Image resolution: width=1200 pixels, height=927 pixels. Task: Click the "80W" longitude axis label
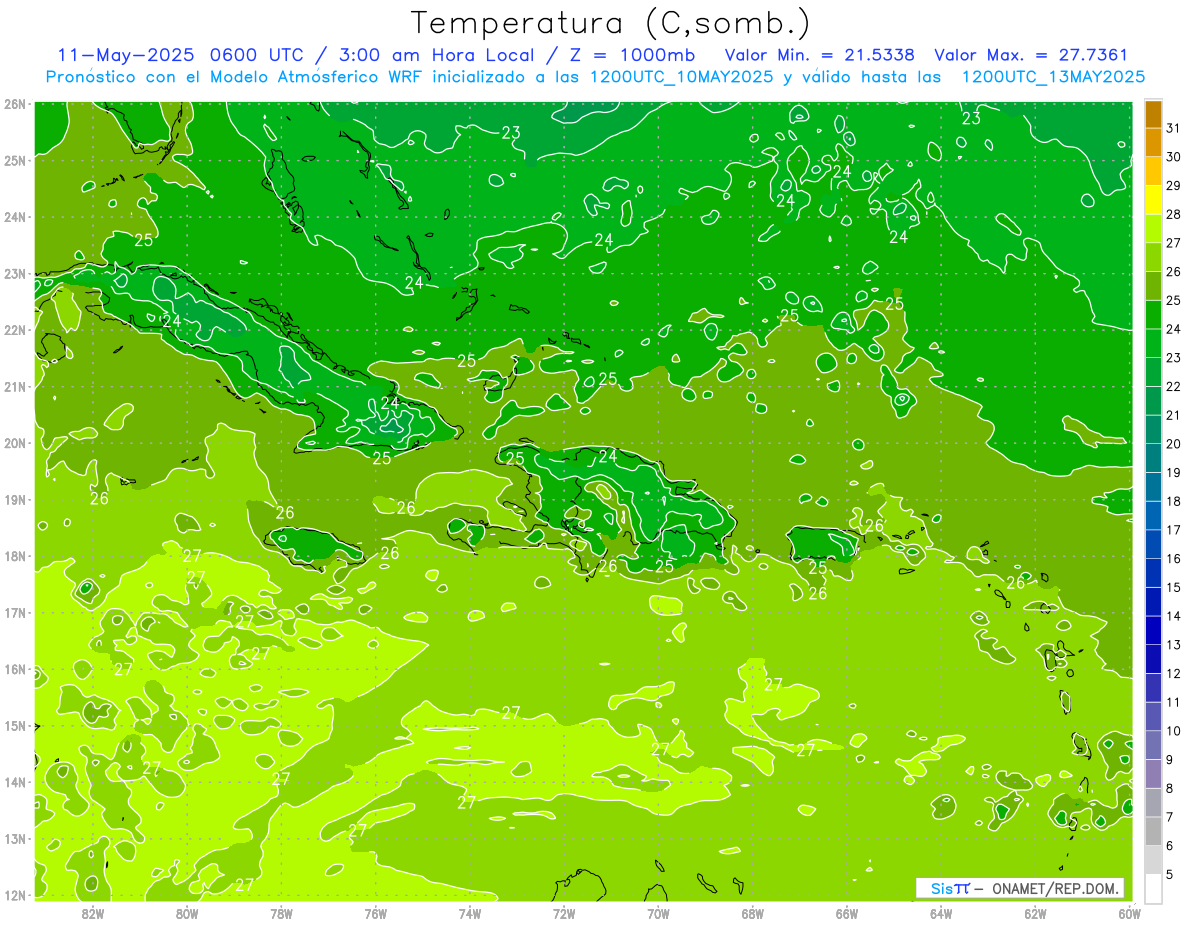click(187, 913)
